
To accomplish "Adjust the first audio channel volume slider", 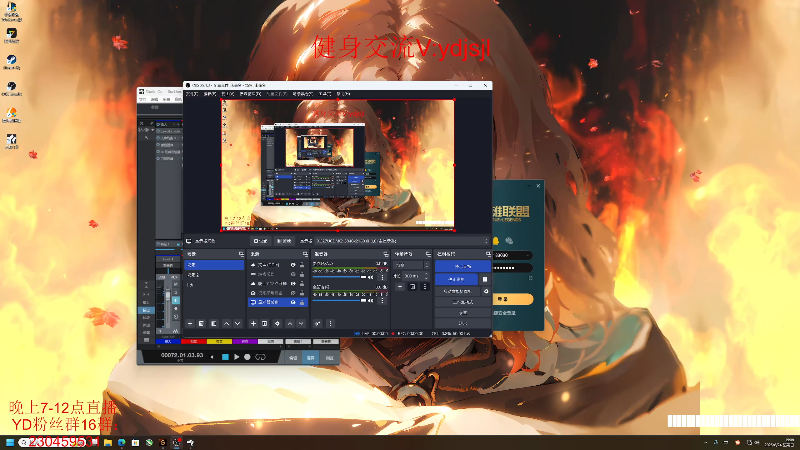I will [339, 278].
